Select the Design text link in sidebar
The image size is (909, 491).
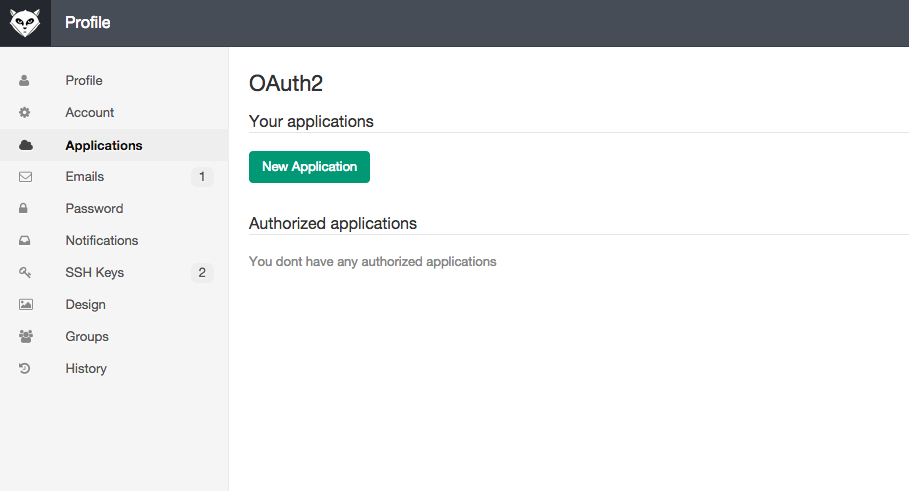coord(85,305)
